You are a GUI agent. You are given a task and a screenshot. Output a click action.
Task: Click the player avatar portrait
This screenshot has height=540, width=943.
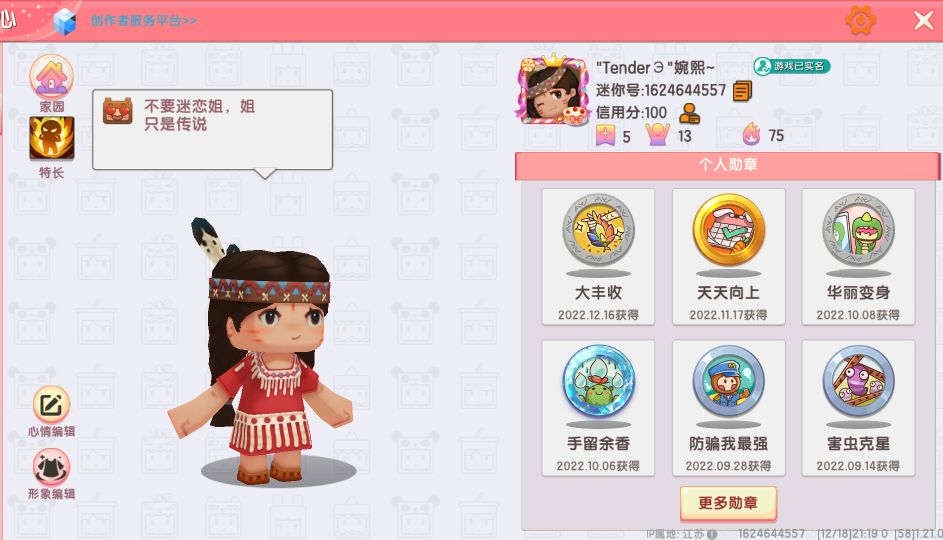click(552, 91)
